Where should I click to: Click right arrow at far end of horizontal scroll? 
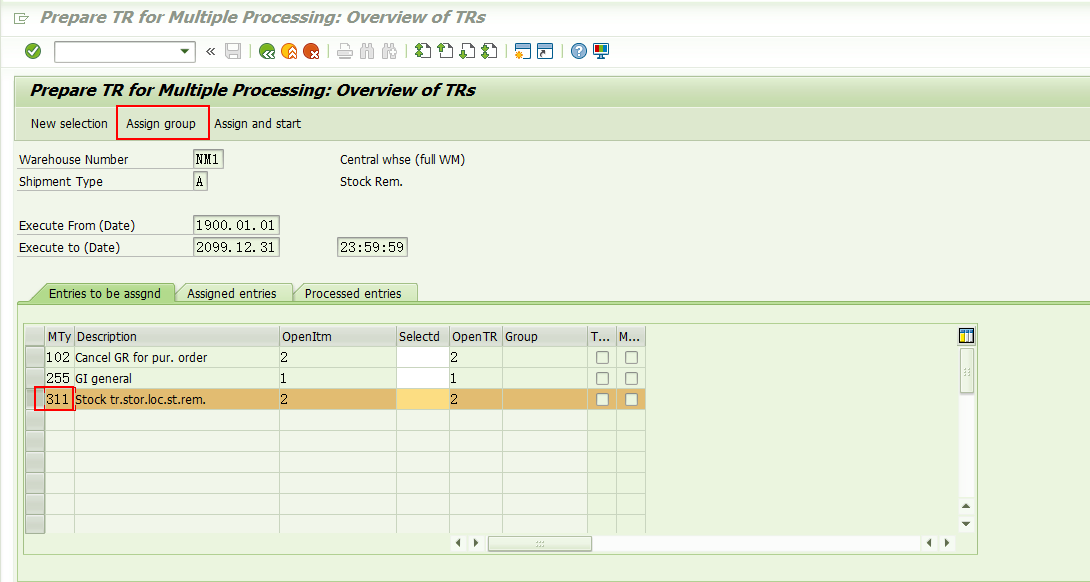[946, 543]
